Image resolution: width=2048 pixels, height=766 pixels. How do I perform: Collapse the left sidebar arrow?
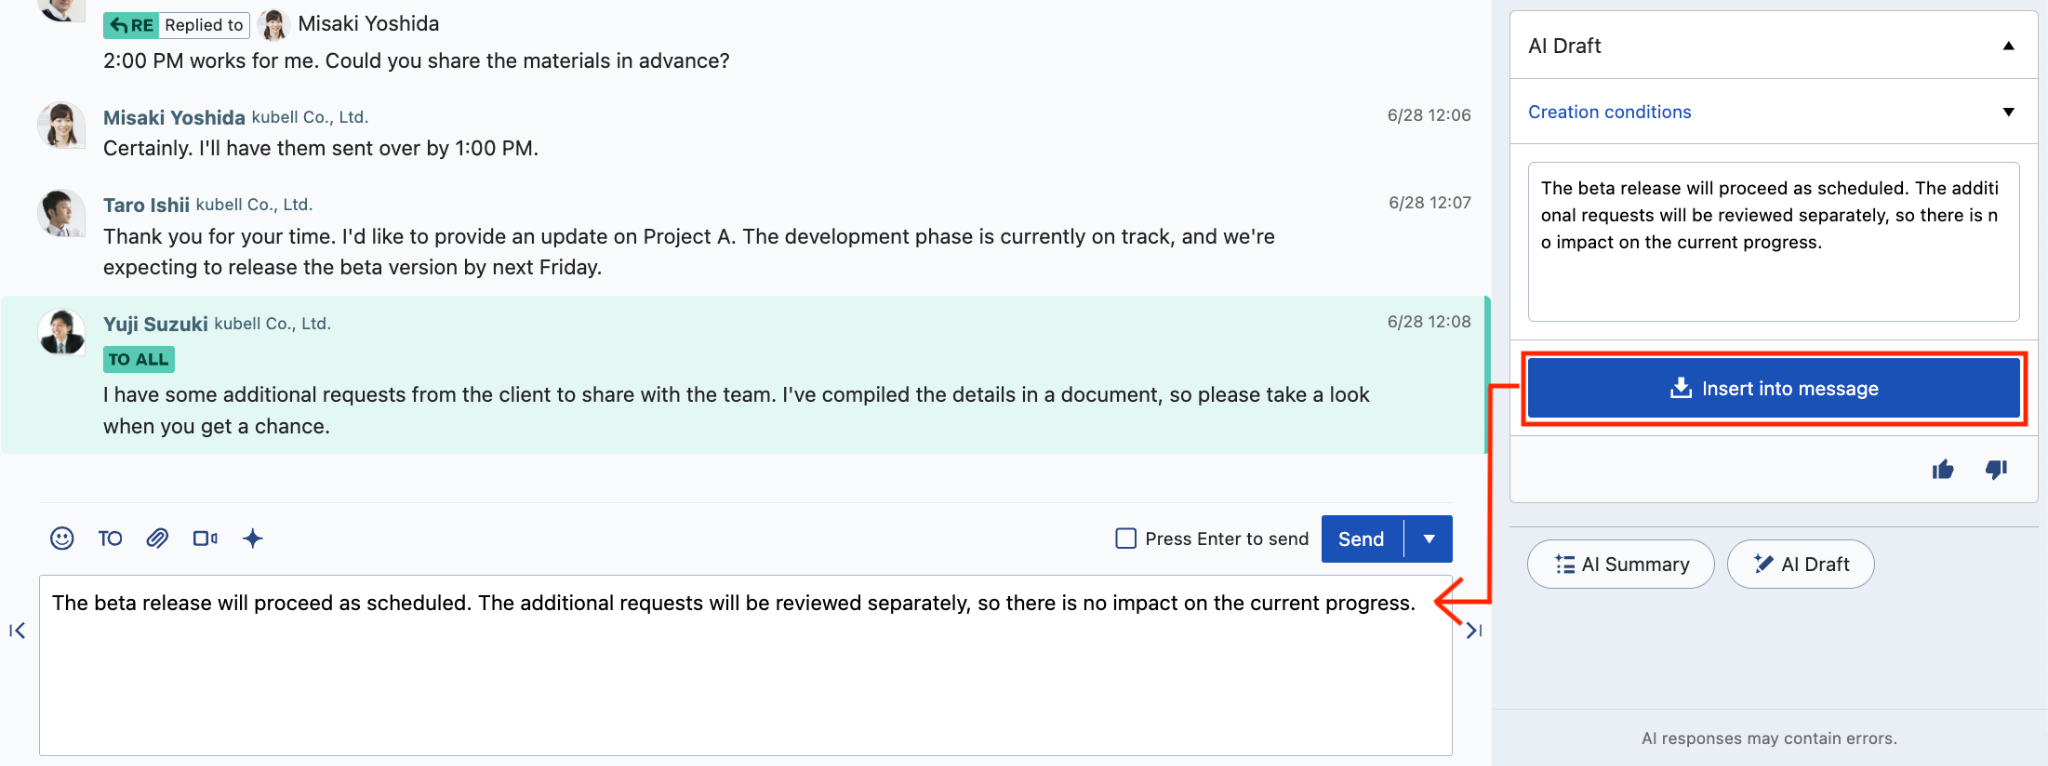click(x=17, y=630)
